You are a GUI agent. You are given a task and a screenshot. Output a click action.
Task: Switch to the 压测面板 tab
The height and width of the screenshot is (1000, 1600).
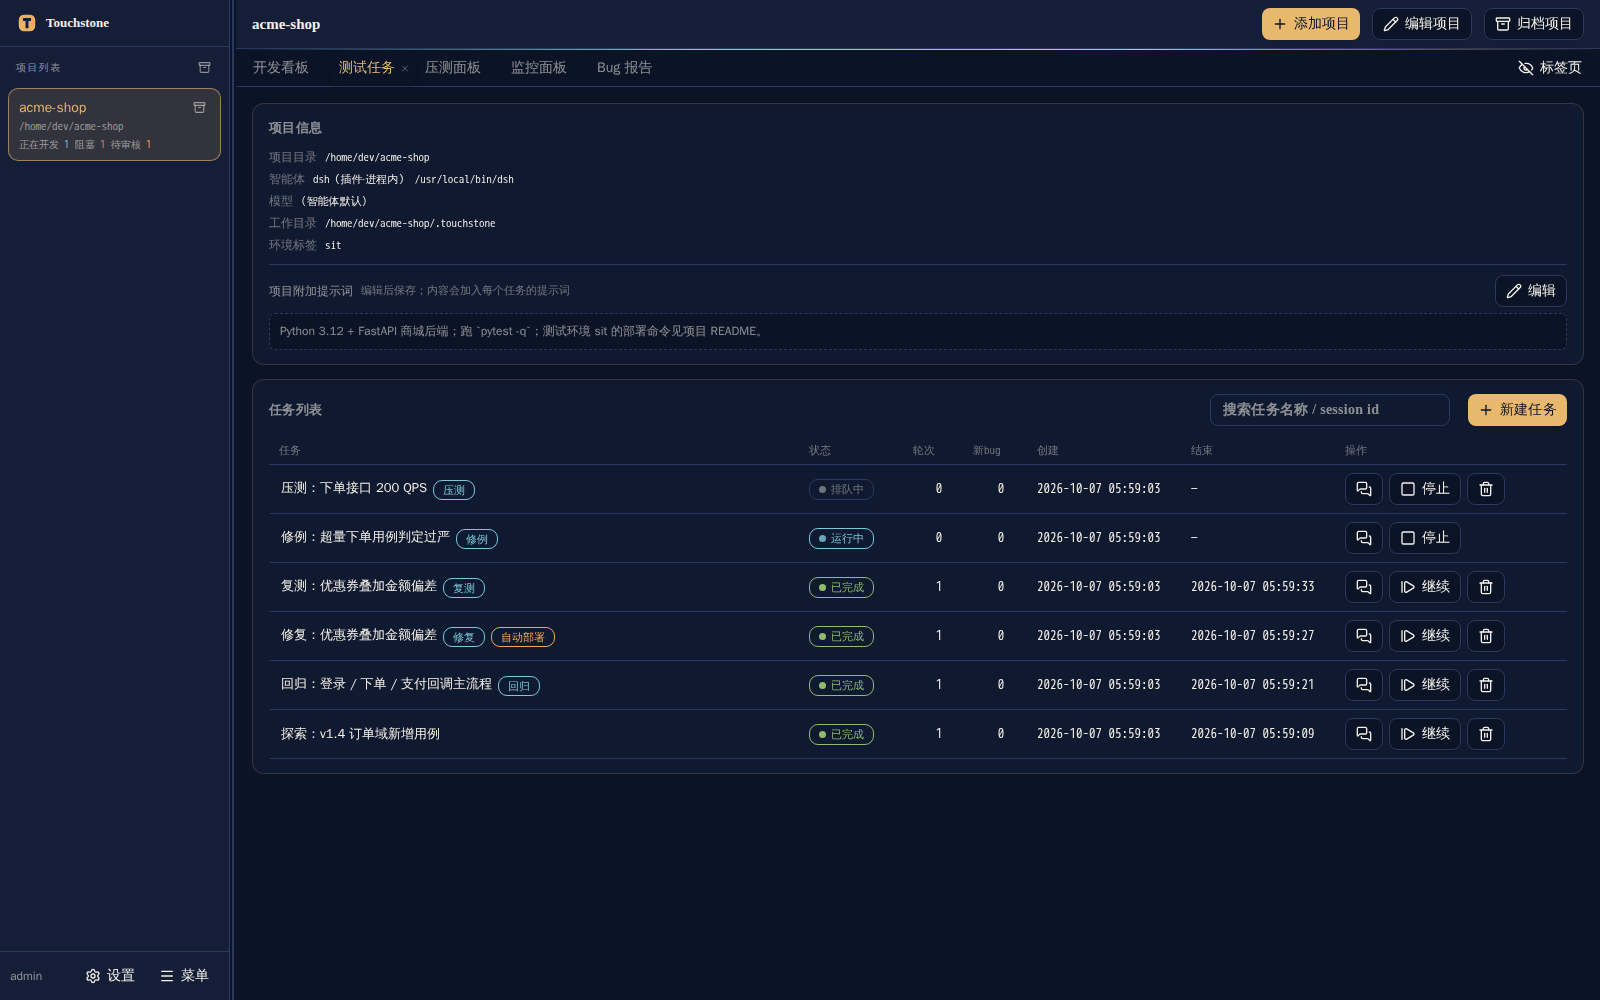point(453,68)
